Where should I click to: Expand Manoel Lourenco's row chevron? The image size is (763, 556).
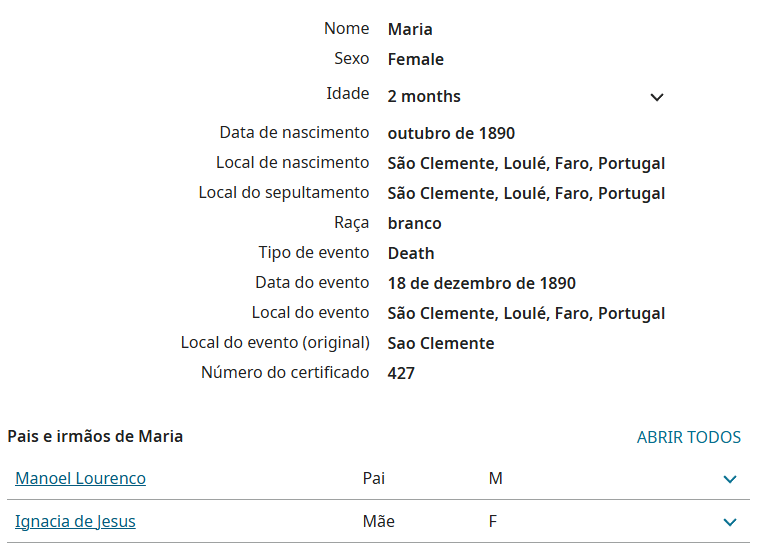click(x=730, y=479)
